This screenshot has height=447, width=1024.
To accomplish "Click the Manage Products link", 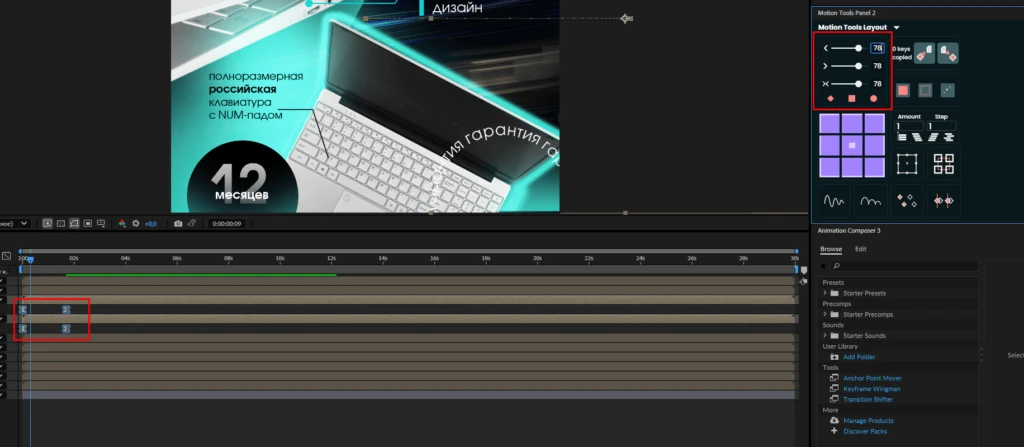I will click(869, 421).
